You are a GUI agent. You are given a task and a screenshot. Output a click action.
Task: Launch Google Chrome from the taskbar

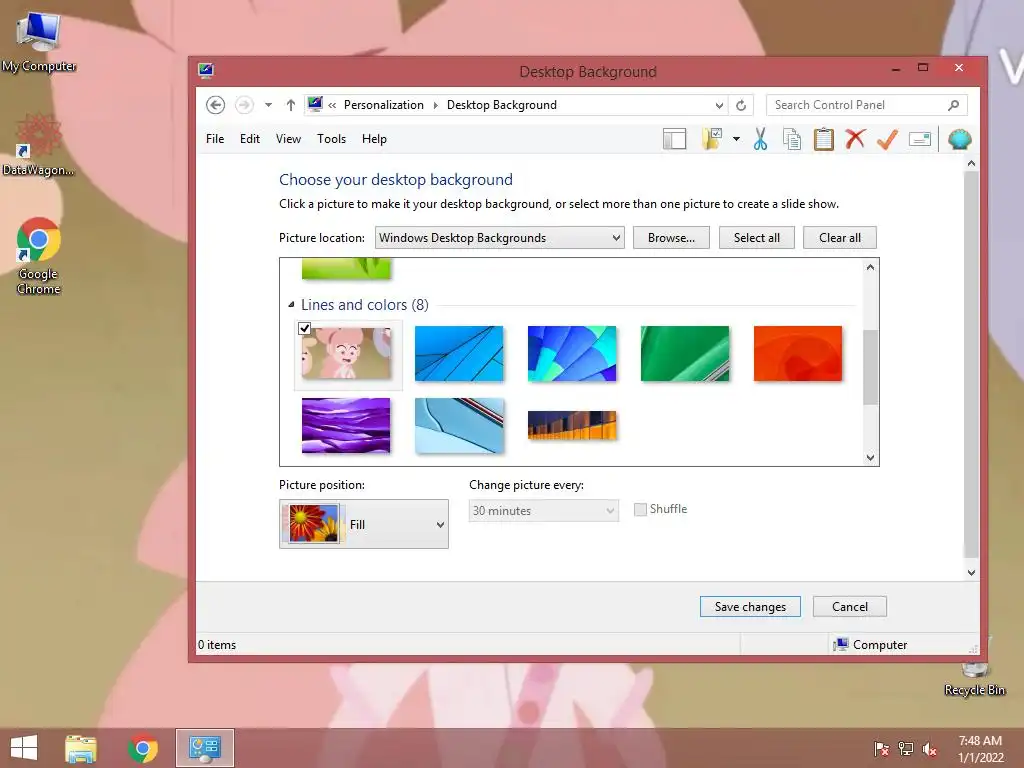tap(143, 748)
